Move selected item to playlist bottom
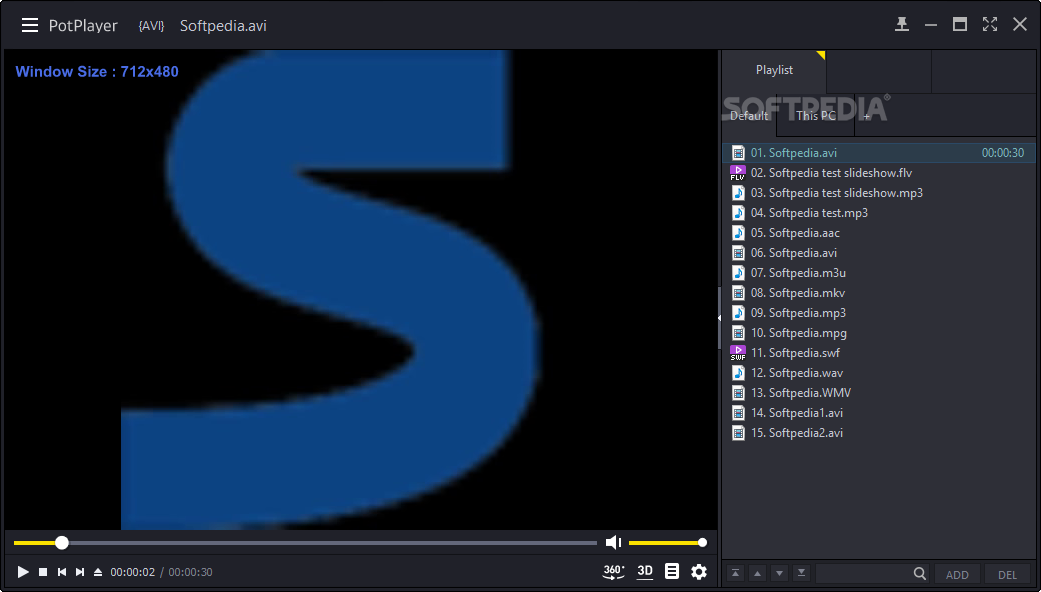The width and height of the screenshot is (1041, 592). click(x=801, y=573)
